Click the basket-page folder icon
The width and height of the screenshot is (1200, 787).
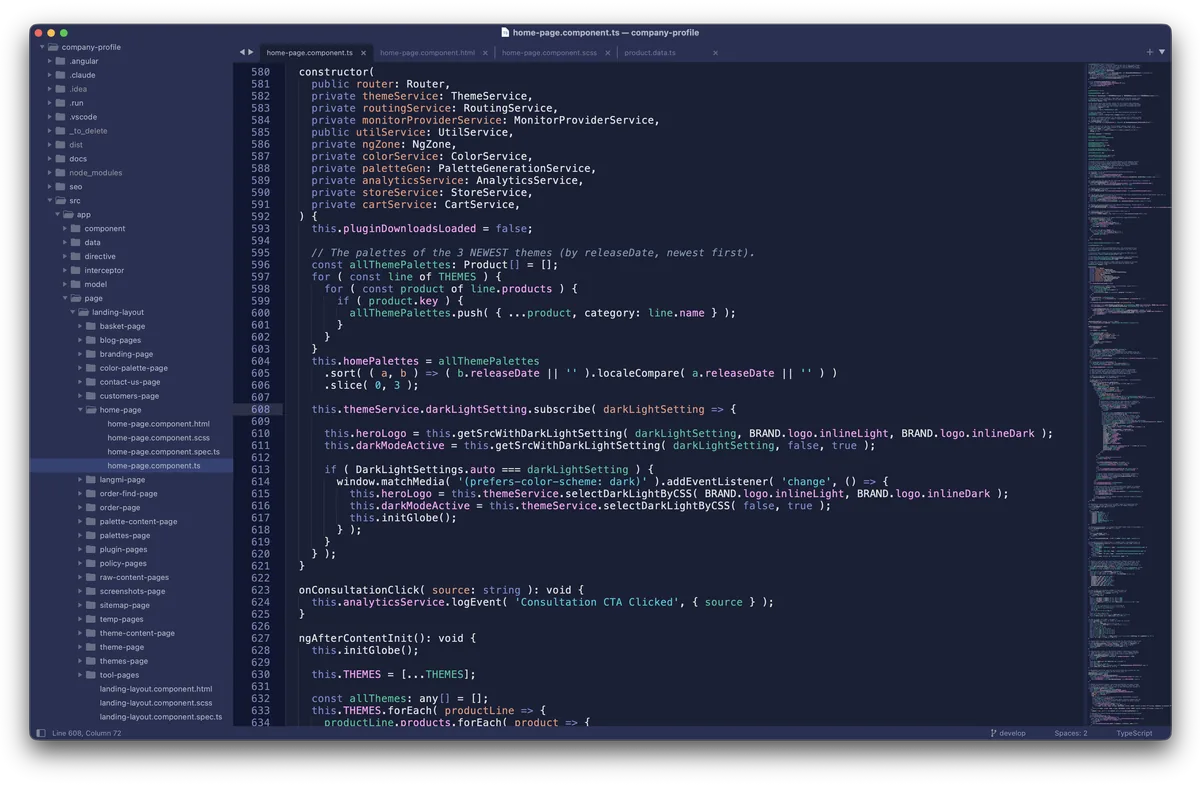tap(91, 326)
